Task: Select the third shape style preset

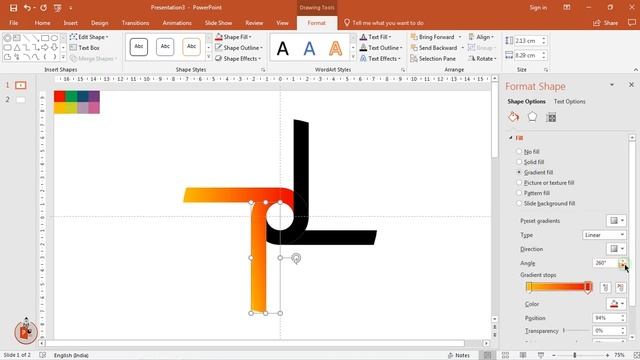Action: tap(191, 47)
